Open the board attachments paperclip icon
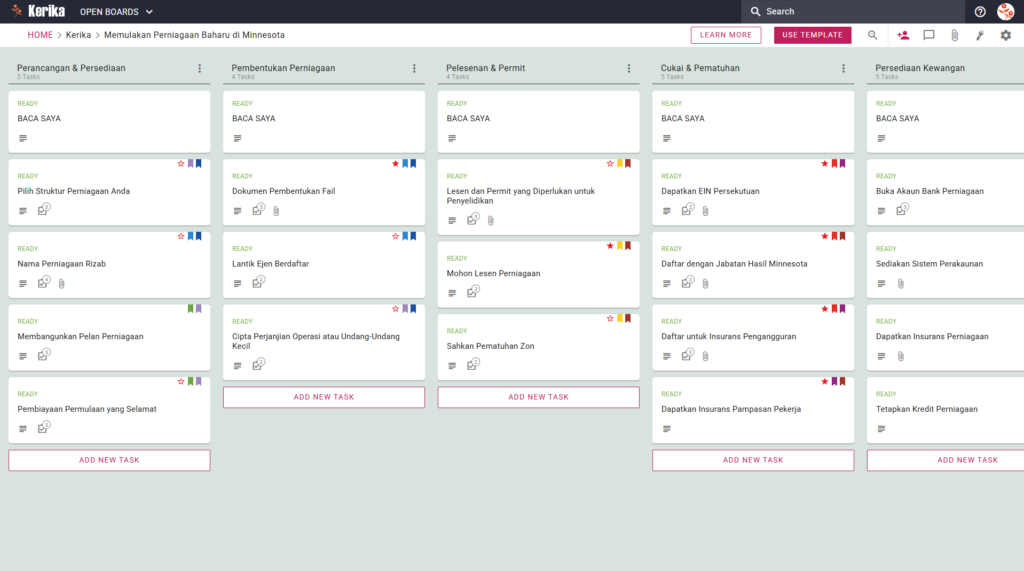Image resolution: width=1024 pixels, height=571 pixels. pos(955,35)
